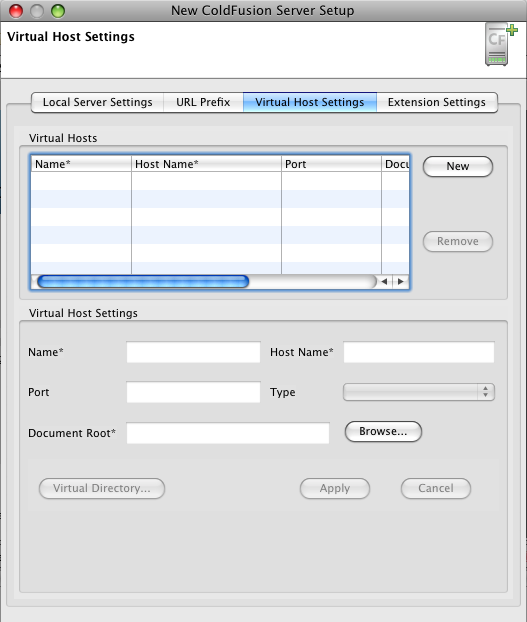Viewport: 527px width, 622px height.
Task: Click the Cancel button
Action: [436, 488]
